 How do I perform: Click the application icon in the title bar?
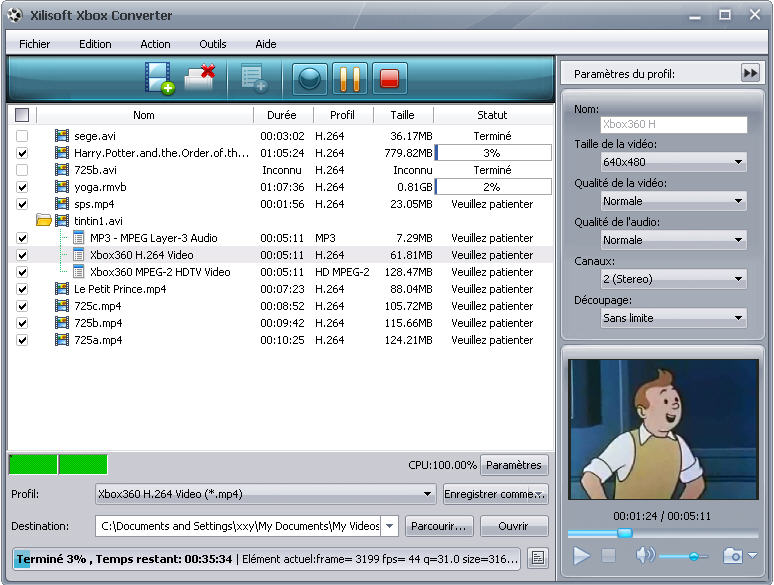(15, 15)
